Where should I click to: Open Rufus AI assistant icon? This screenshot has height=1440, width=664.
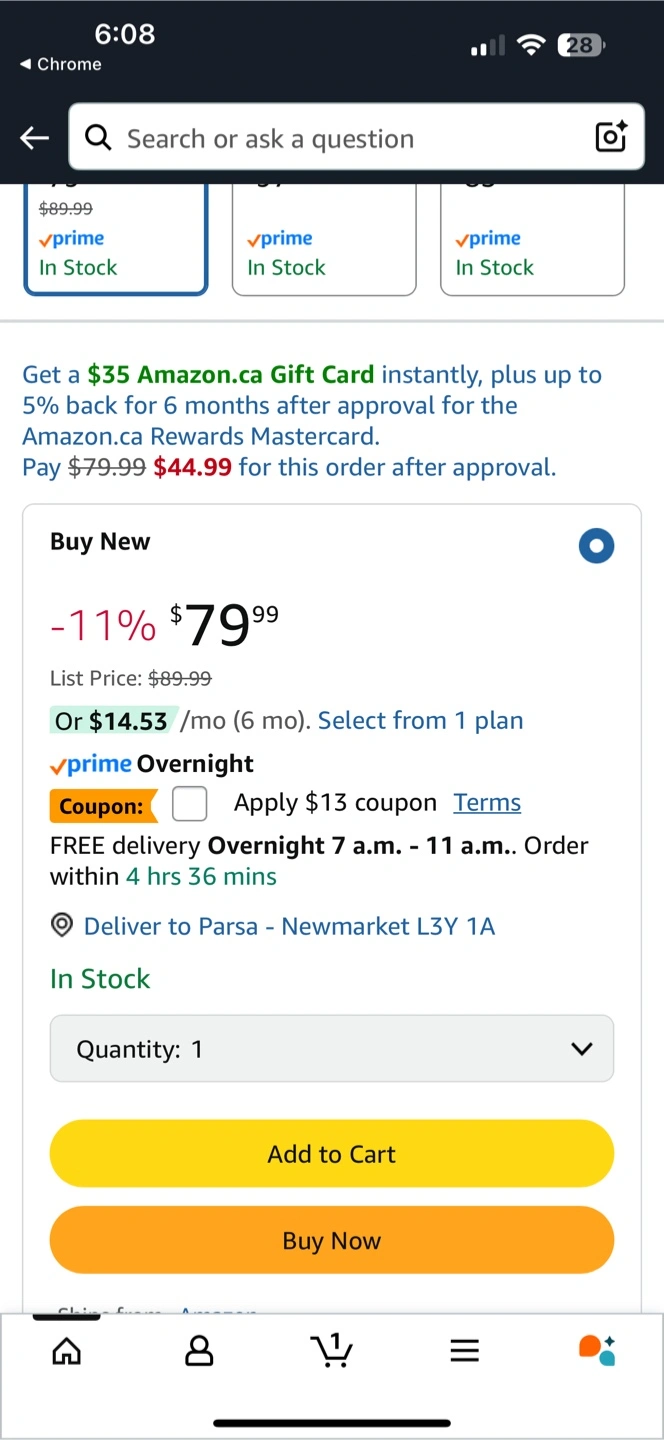tap(598, 1350)
